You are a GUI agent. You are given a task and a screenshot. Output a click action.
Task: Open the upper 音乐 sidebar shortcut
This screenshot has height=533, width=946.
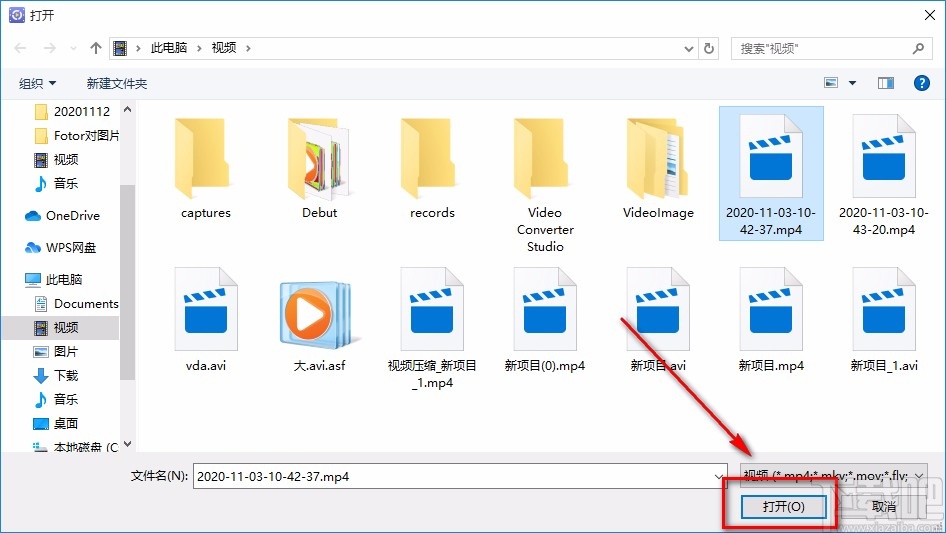(x=57, y=183)
